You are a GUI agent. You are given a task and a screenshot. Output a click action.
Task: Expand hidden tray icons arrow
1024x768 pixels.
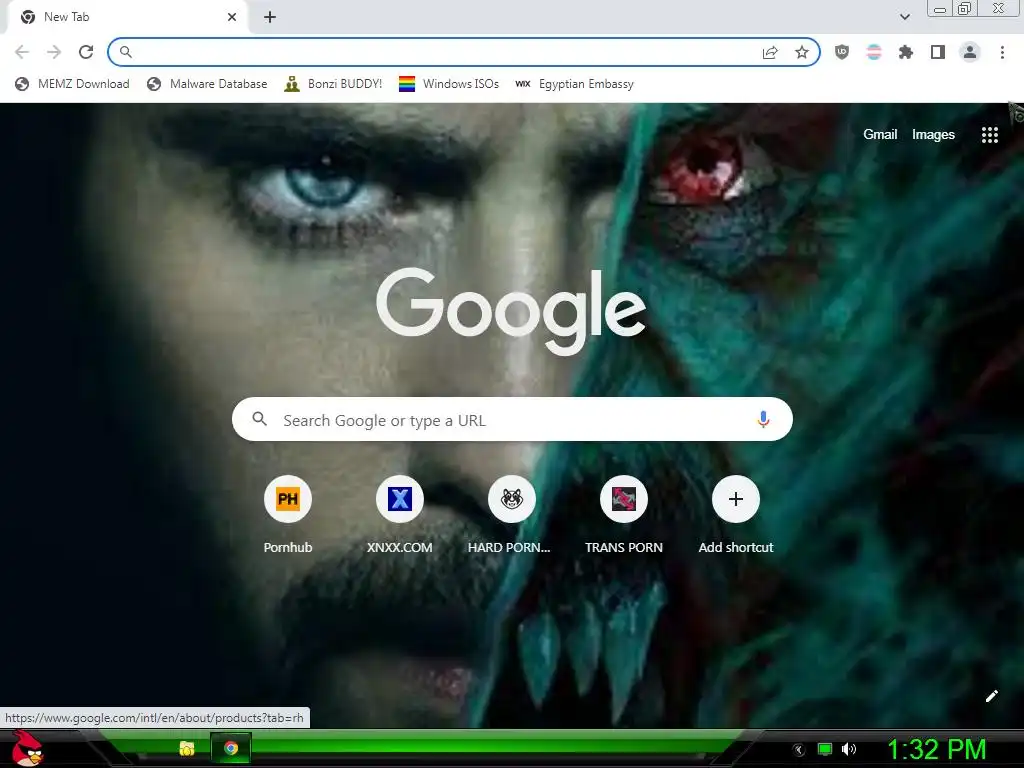point(799,749)
